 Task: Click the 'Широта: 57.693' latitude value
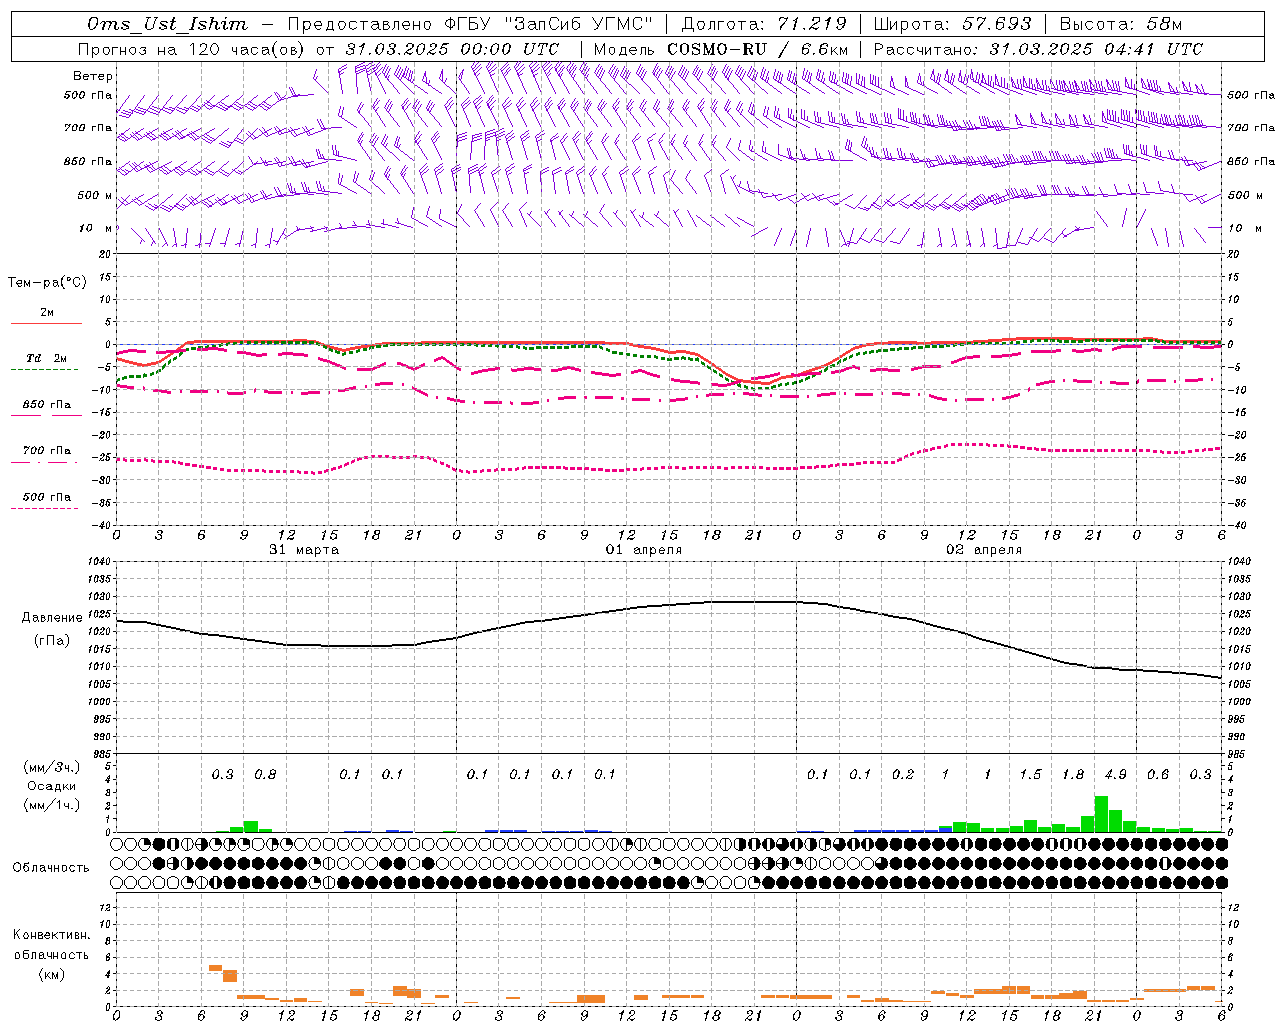[x=952, y=24]
